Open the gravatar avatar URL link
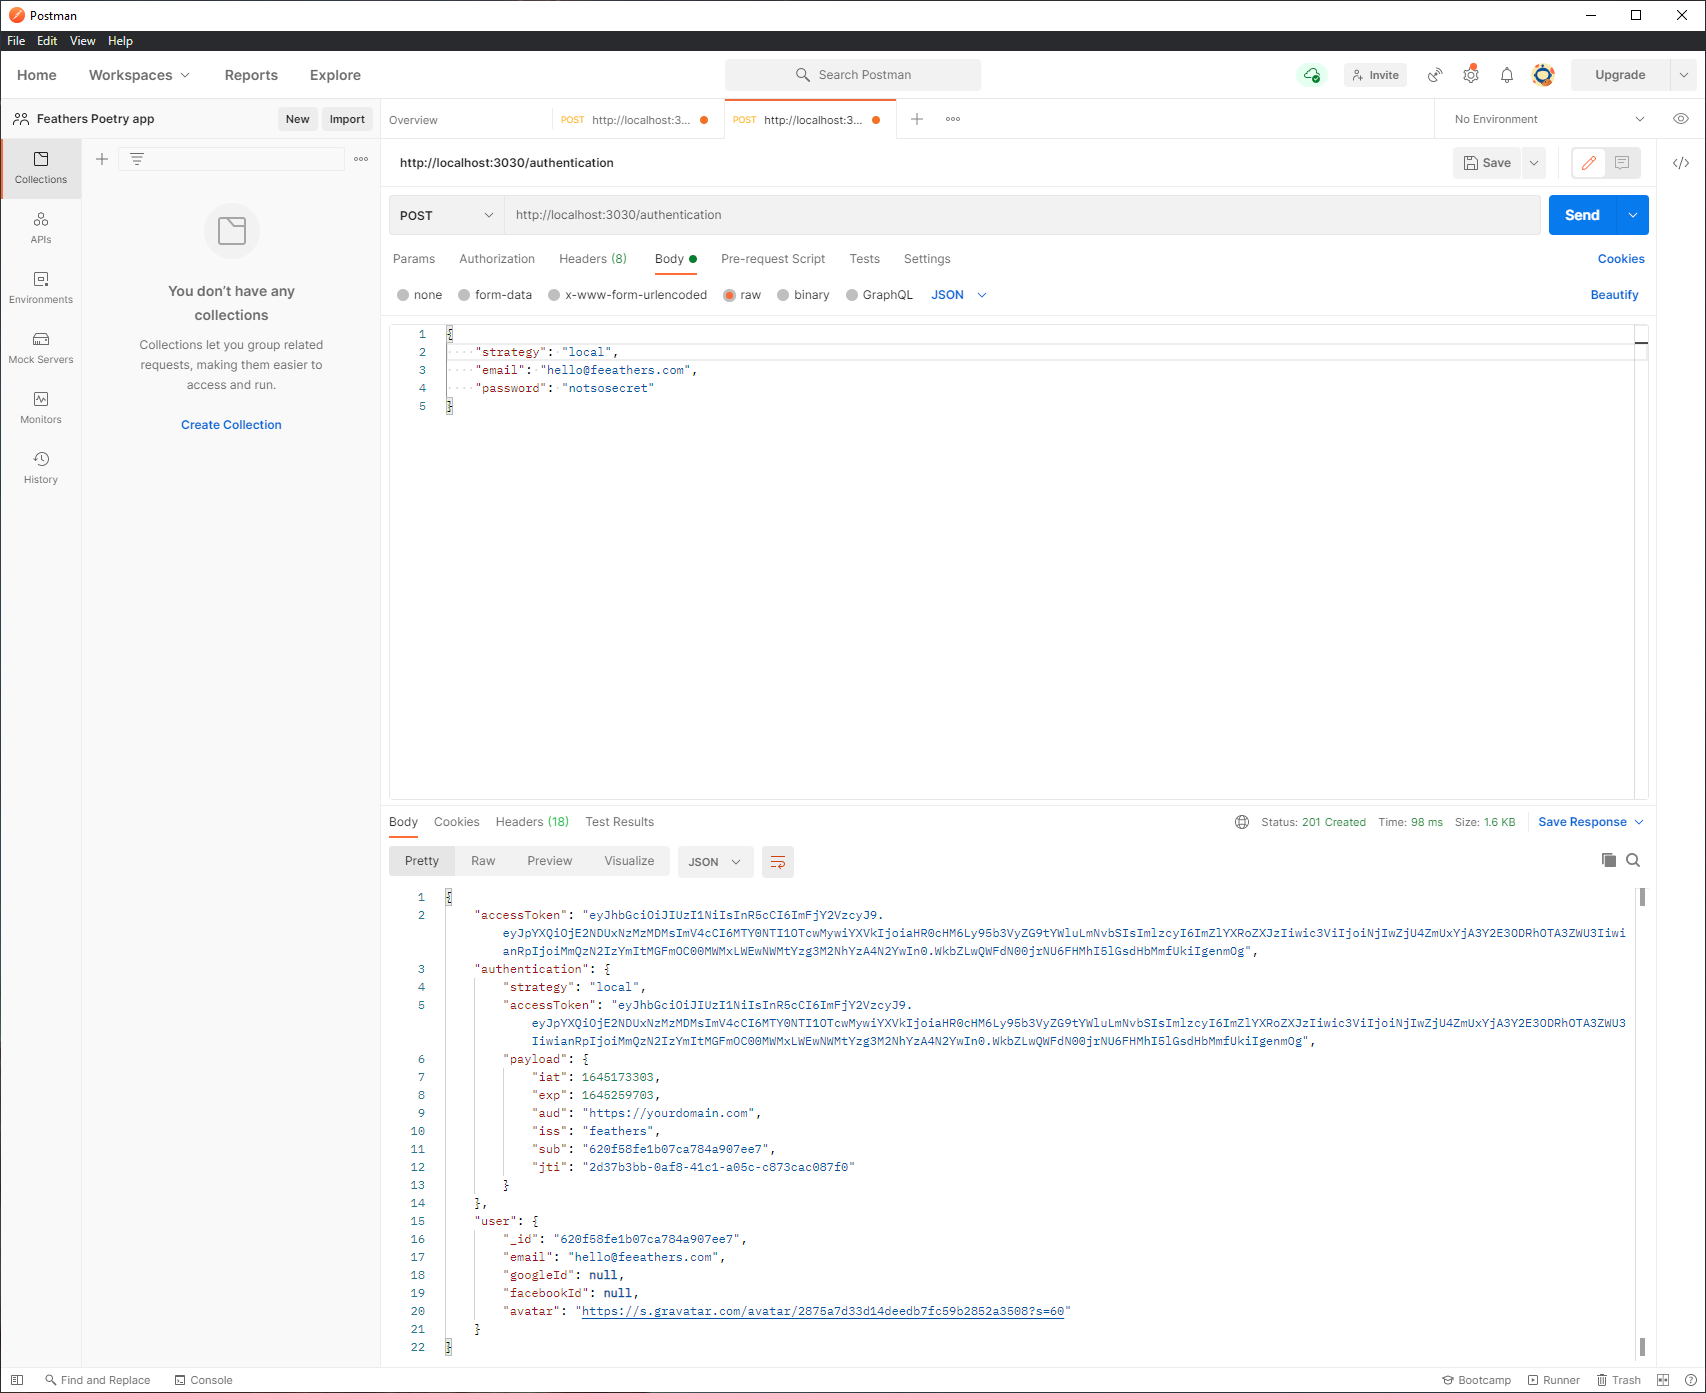Viewport: 1706px width, 1393px height. pyautogui.click(x=823, y=1311)
